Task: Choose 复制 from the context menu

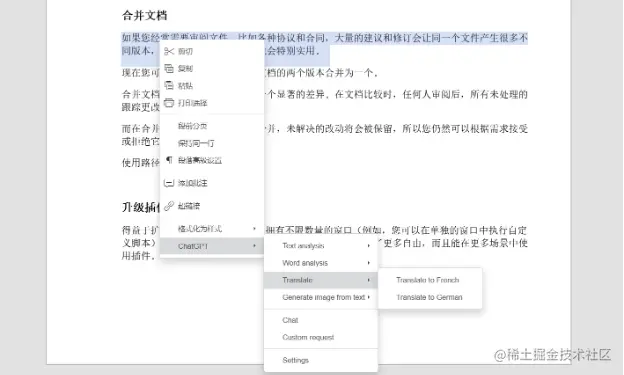Action: [212, 68]
